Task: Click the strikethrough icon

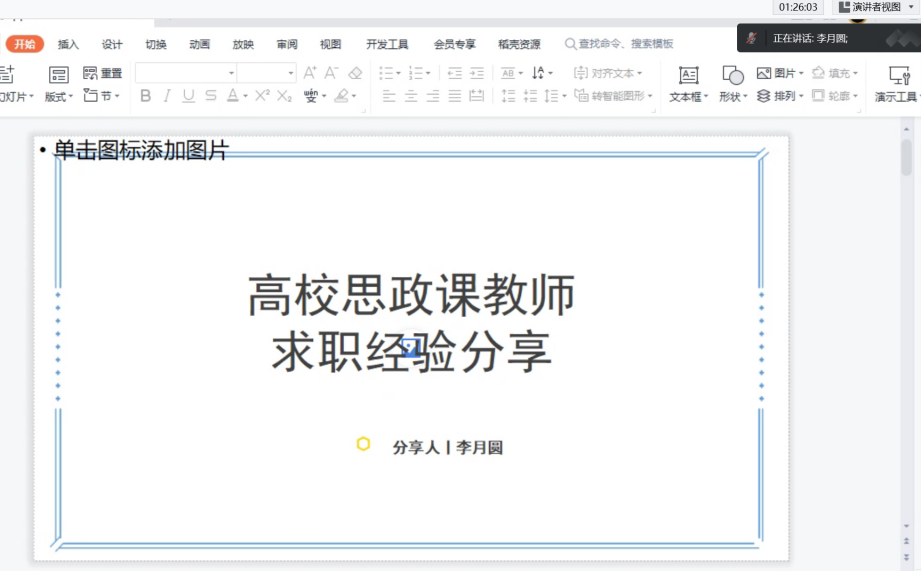Action: [210, 96]
